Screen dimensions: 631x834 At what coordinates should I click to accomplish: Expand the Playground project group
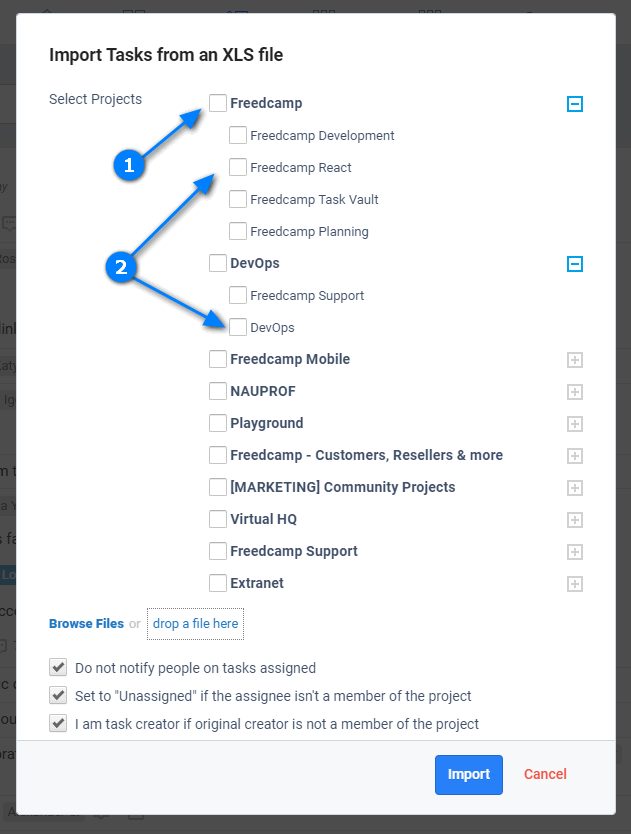(x=575, y=424)
